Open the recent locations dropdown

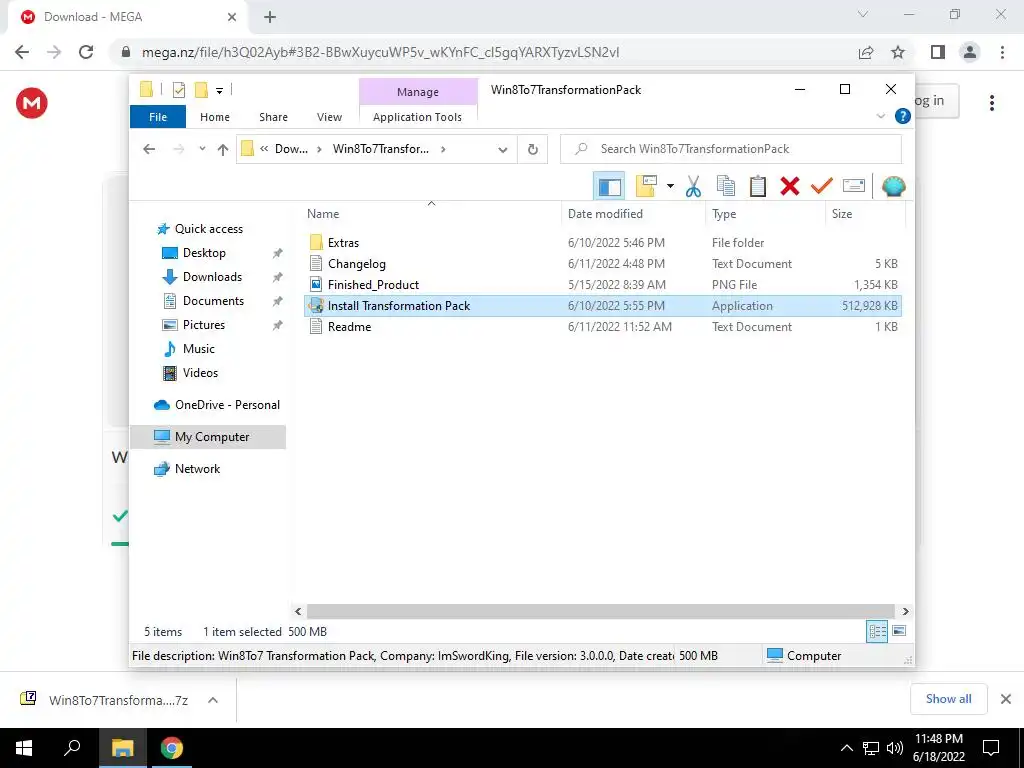(x=202, y=149)
